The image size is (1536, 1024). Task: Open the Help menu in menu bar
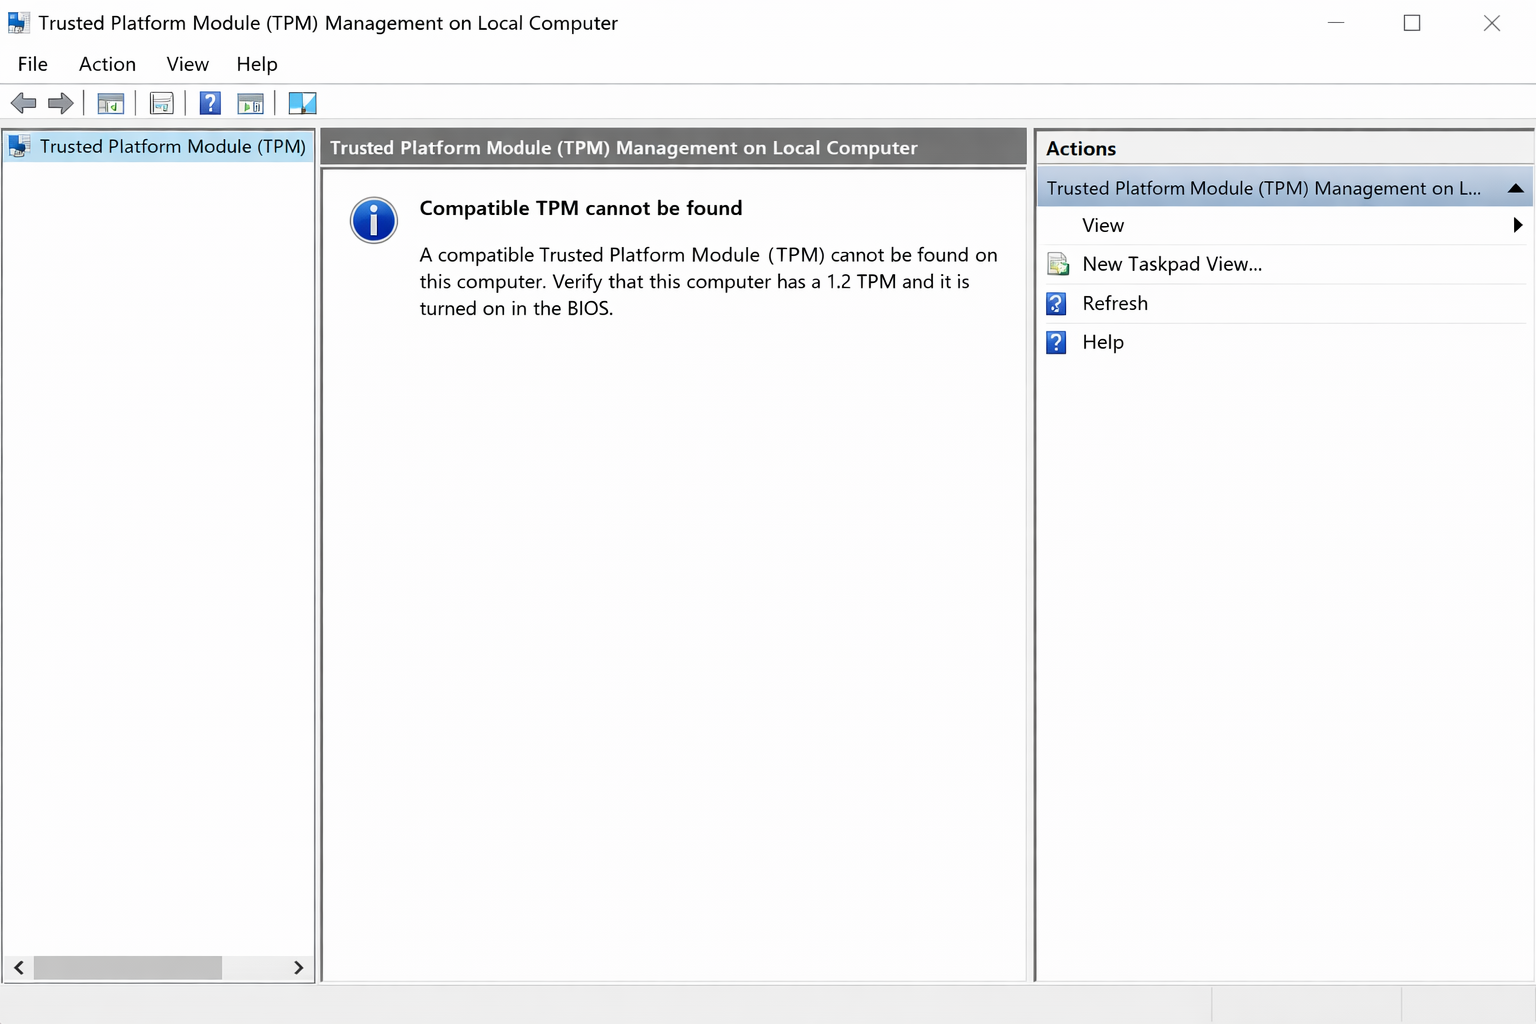pyautogui.click(x=257, y=64)
